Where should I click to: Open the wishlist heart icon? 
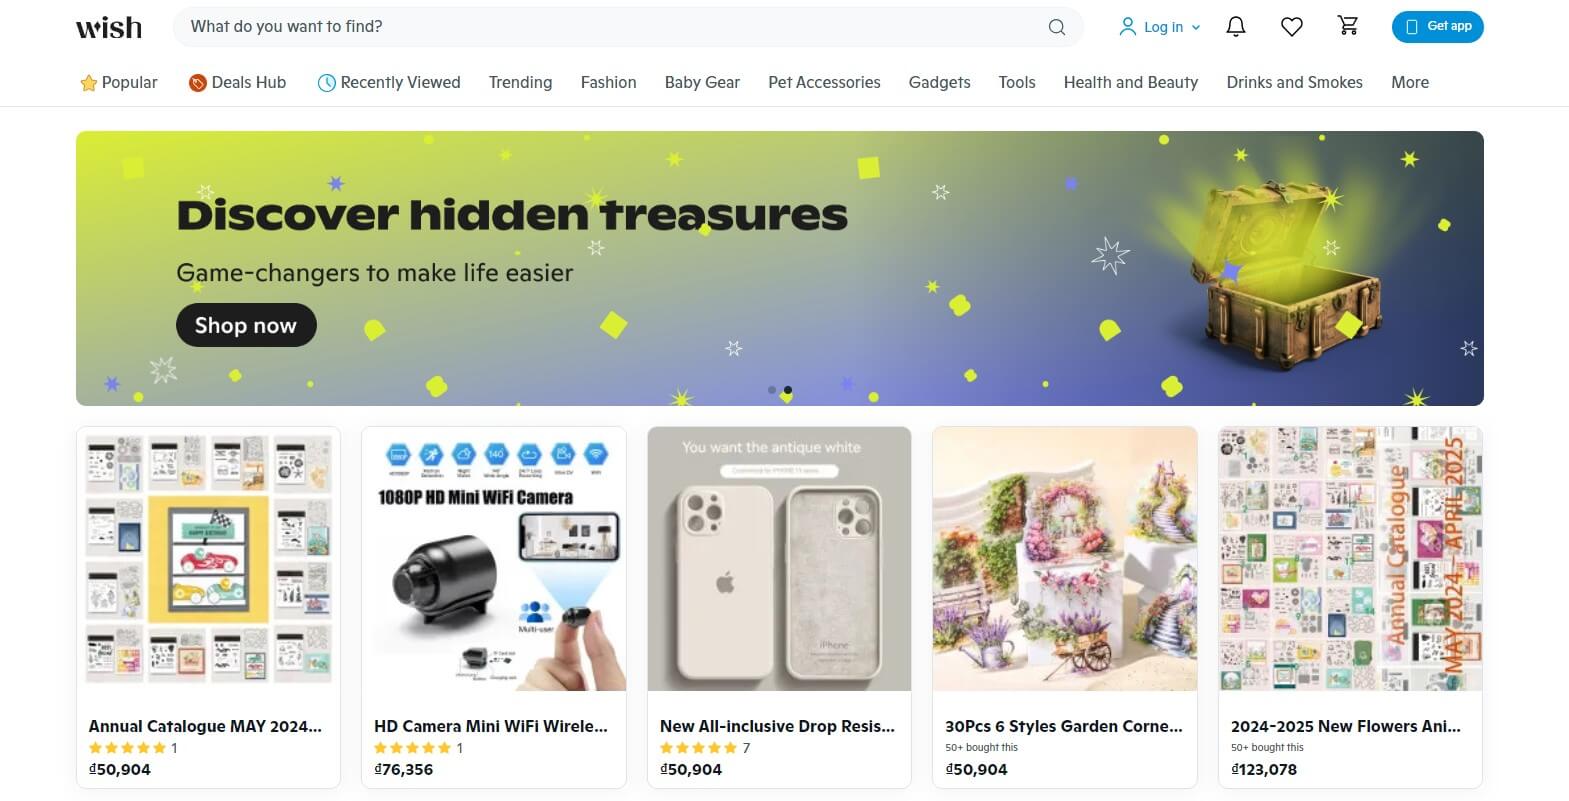(x=1292, y=27)
